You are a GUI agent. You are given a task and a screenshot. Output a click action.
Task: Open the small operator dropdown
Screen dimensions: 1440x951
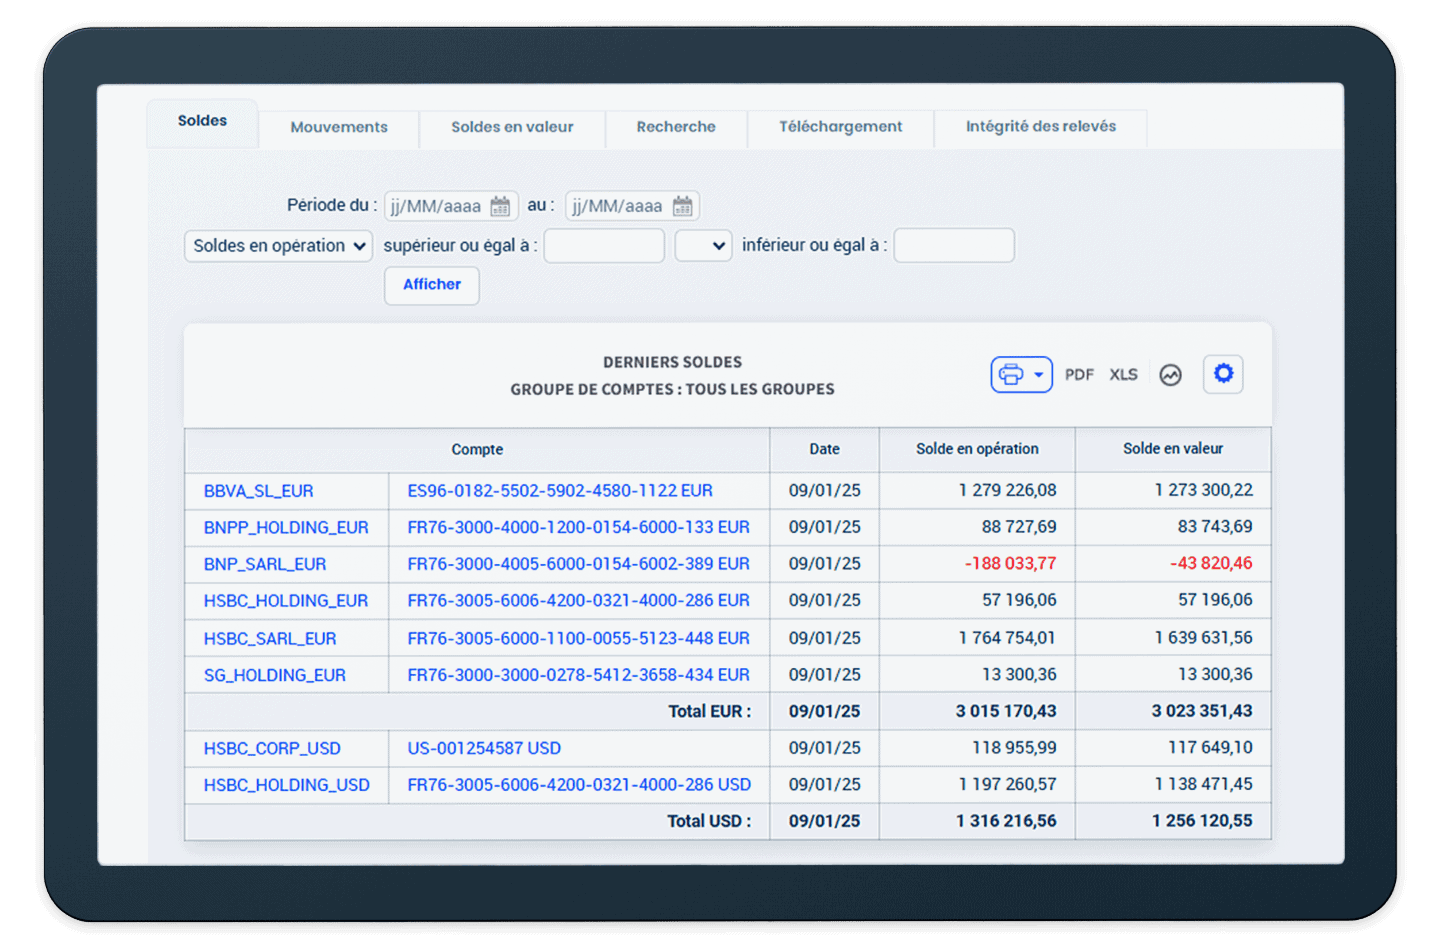coord(703,246)
